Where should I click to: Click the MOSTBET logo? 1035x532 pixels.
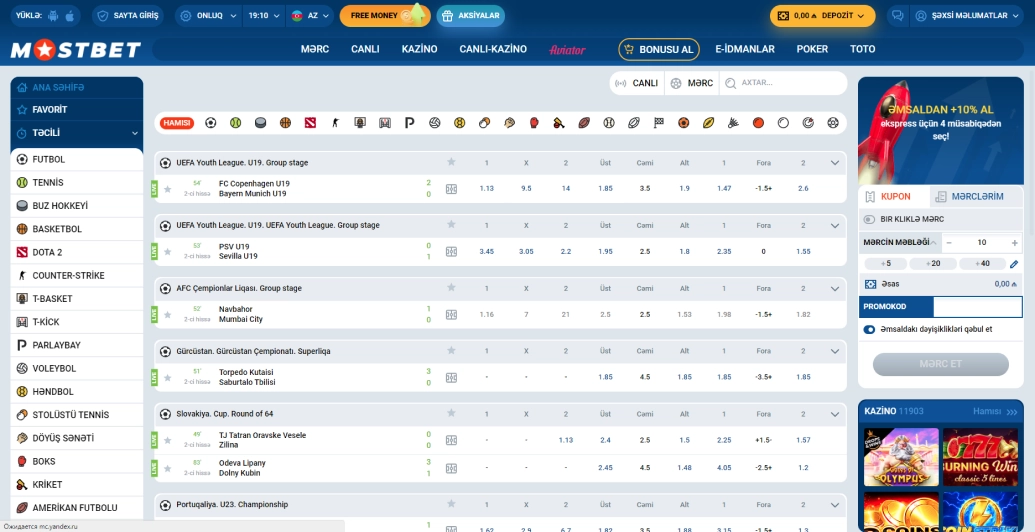[x=76, y=50]
